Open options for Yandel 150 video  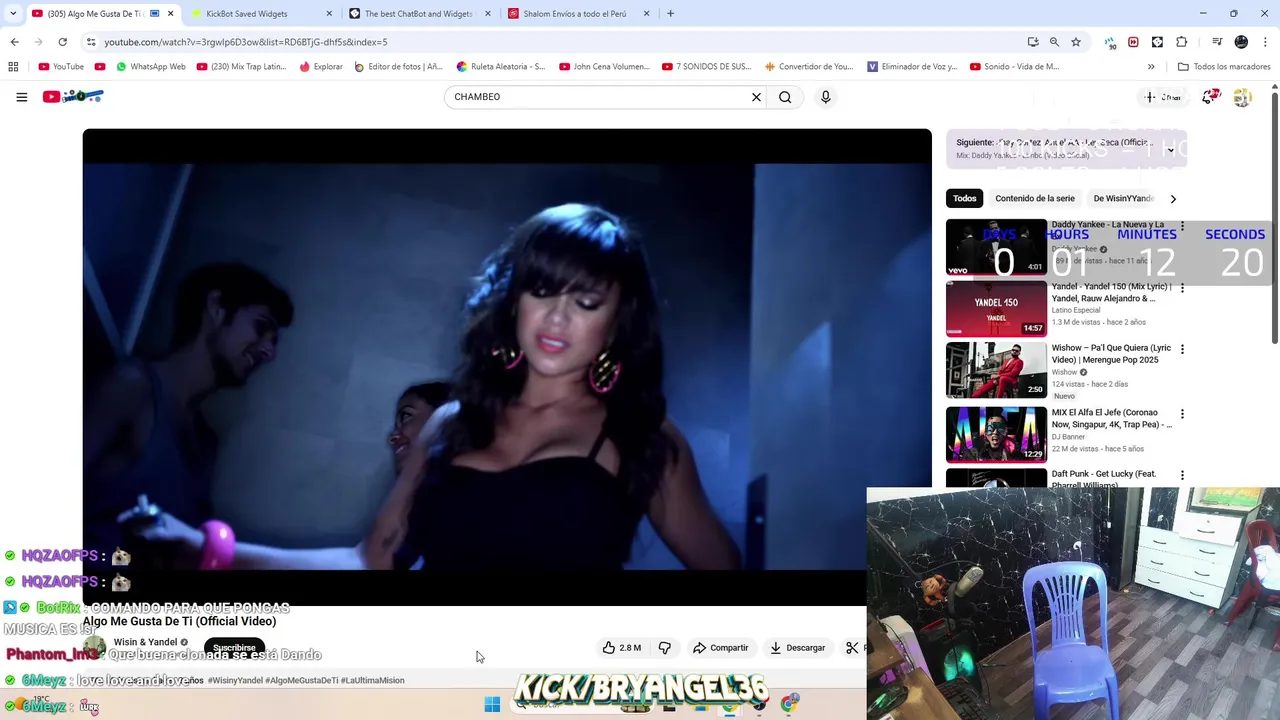[1182, 288]
